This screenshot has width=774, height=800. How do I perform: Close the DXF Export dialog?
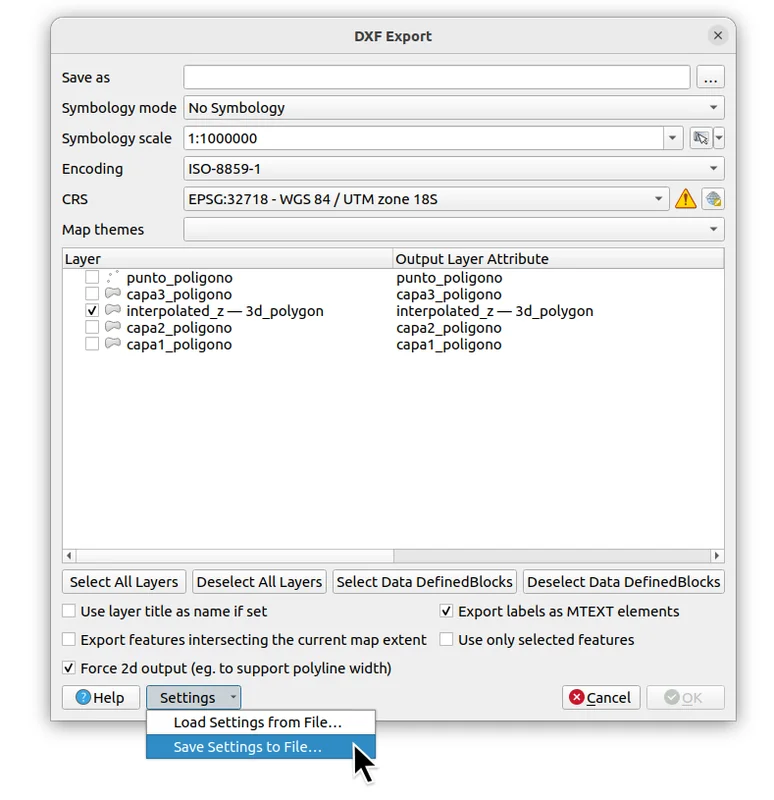pos(717,36)
